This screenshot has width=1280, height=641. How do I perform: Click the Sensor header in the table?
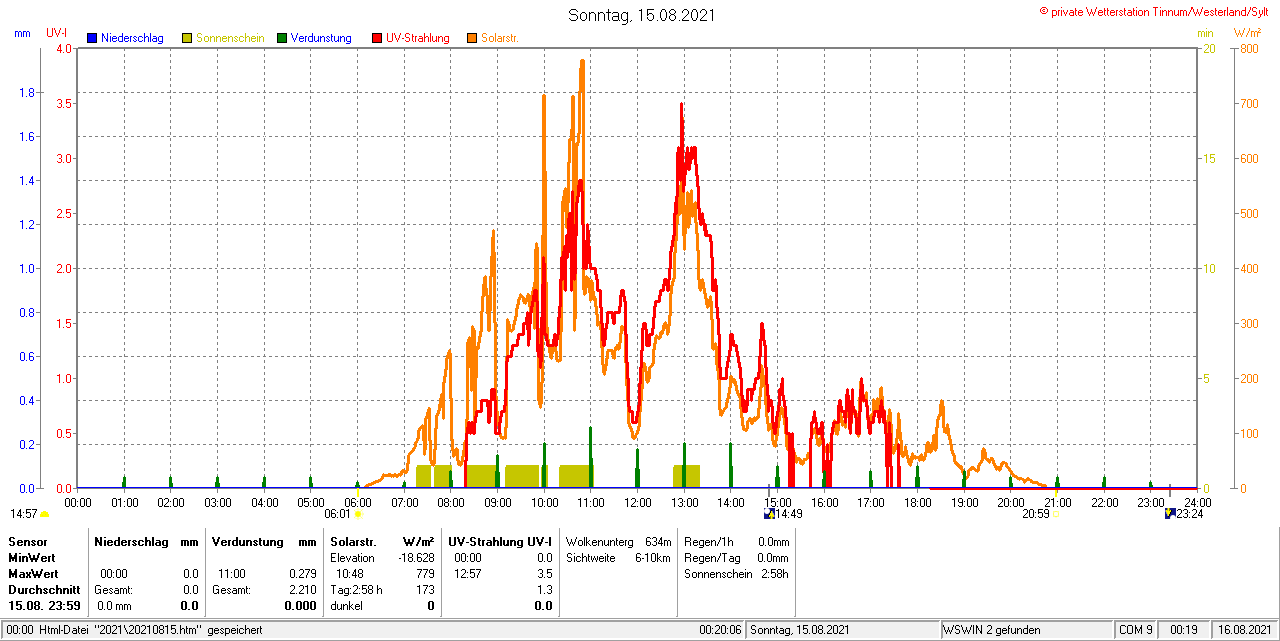coord(27,541)
